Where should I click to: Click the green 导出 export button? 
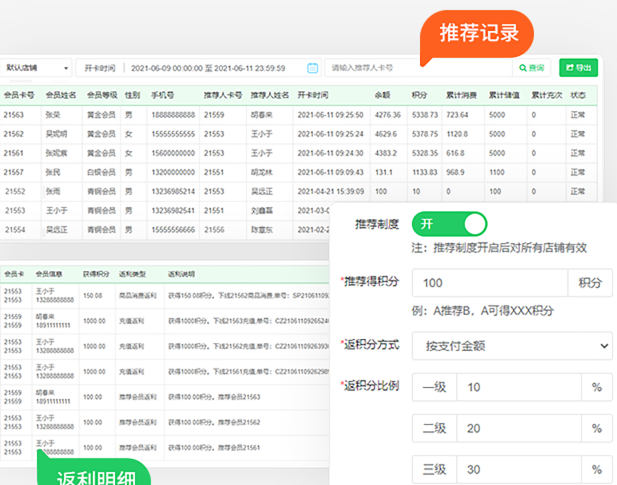coord(578,68)
